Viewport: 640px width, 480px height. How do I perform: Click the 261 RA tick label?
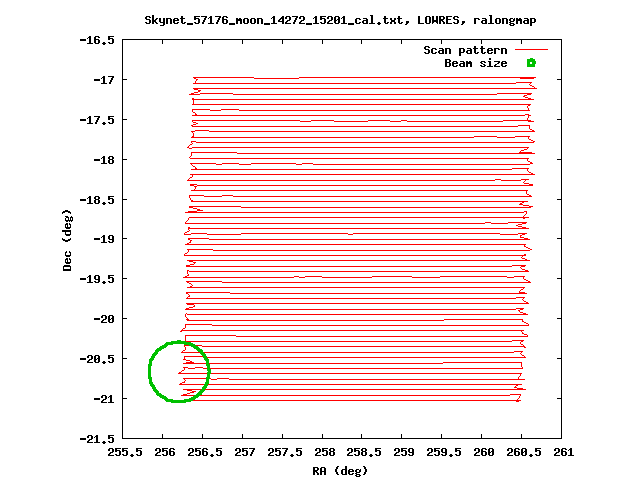coord(564,452)
